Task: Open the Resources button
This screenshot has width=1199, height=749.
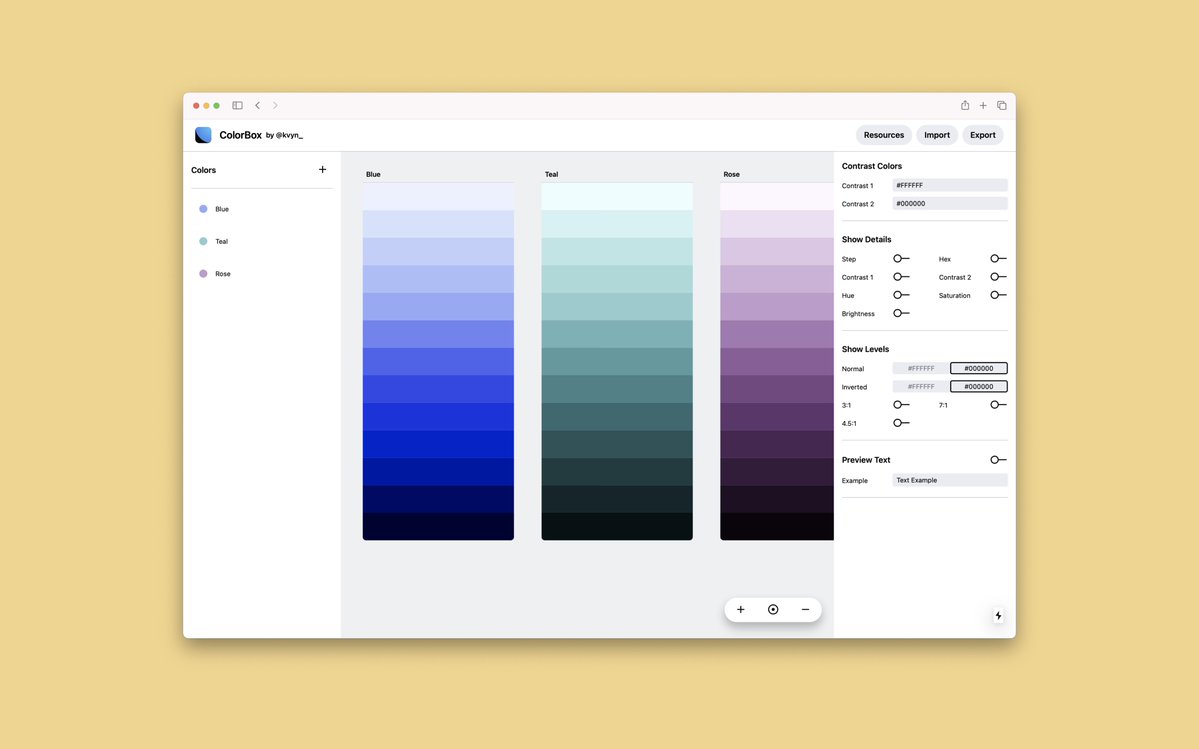Action: (883, 135)
